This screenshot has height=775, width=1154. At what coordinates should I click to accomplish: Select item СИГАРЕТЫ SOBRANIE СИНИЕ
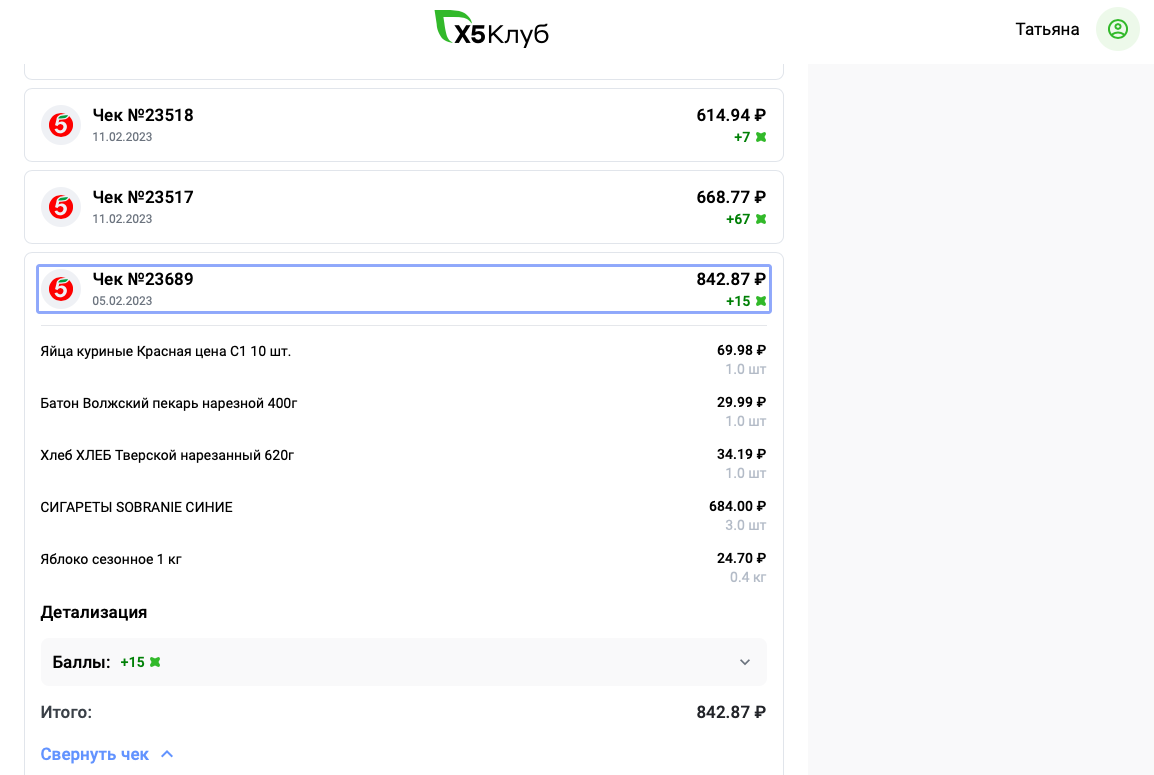(x=136, y=507)
